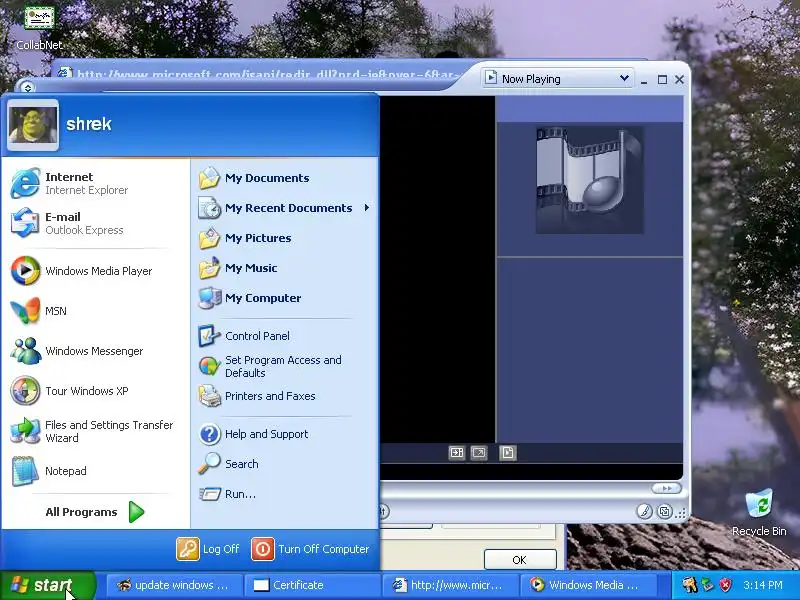Image resolution: width=800 pixels, height=600 pixels.
Task: Click the start button
Action: click(47, 585)
